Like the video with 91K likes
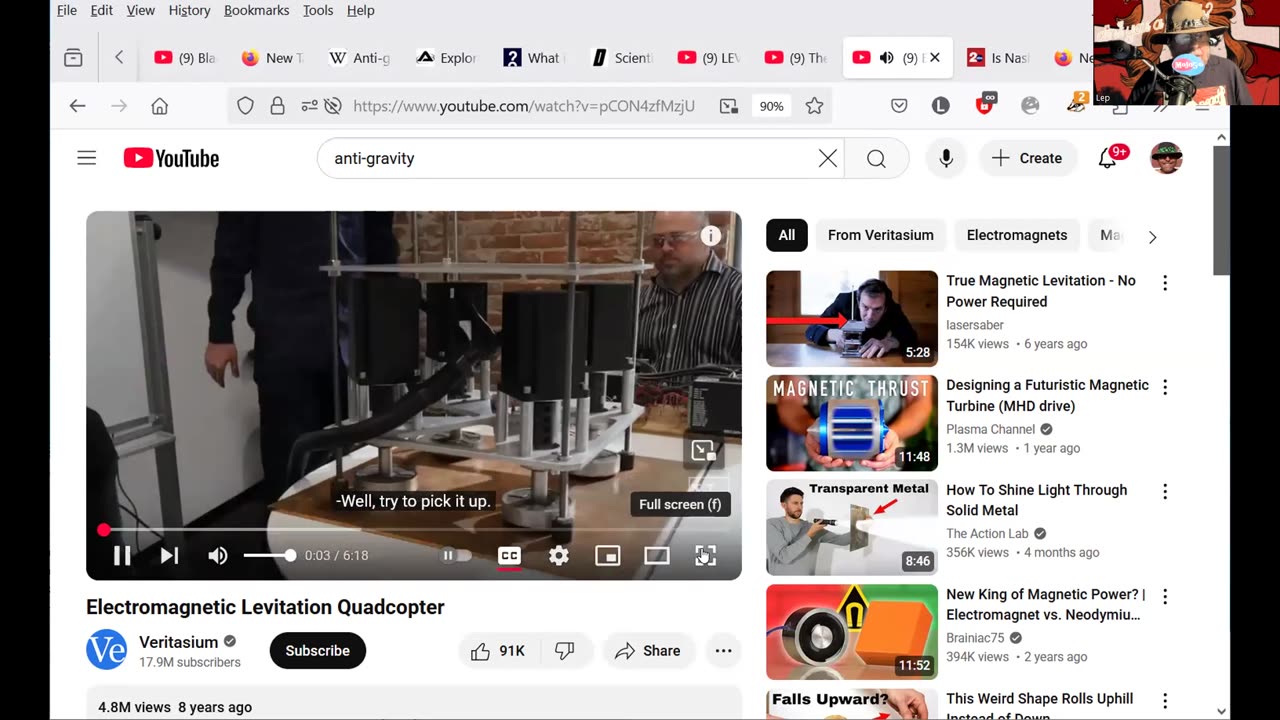Image resolution: width=1280 pixels, height=720 pixels. [x=498, y=651]
